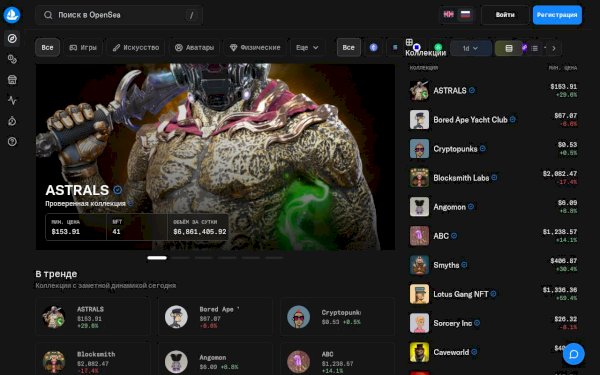Open the Angomon collection row

493,207
